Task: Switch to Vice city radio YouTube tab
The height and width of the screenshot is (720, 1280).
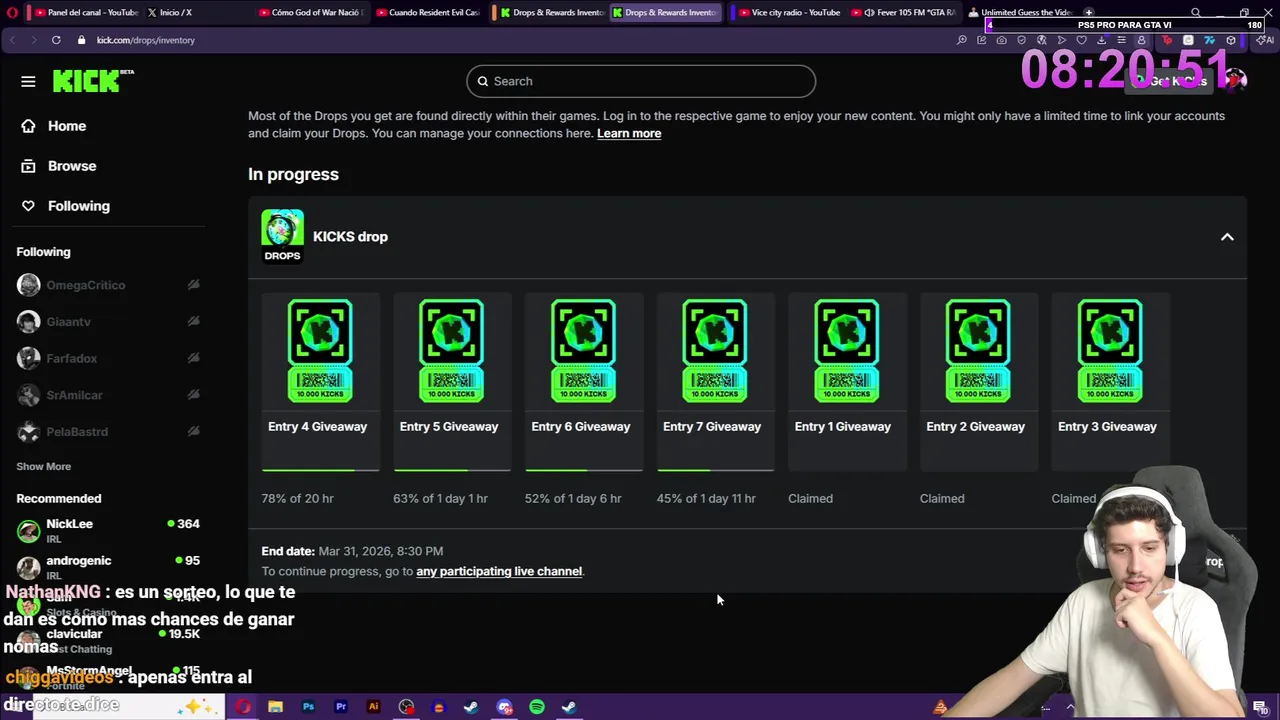Action: (786, 12)
